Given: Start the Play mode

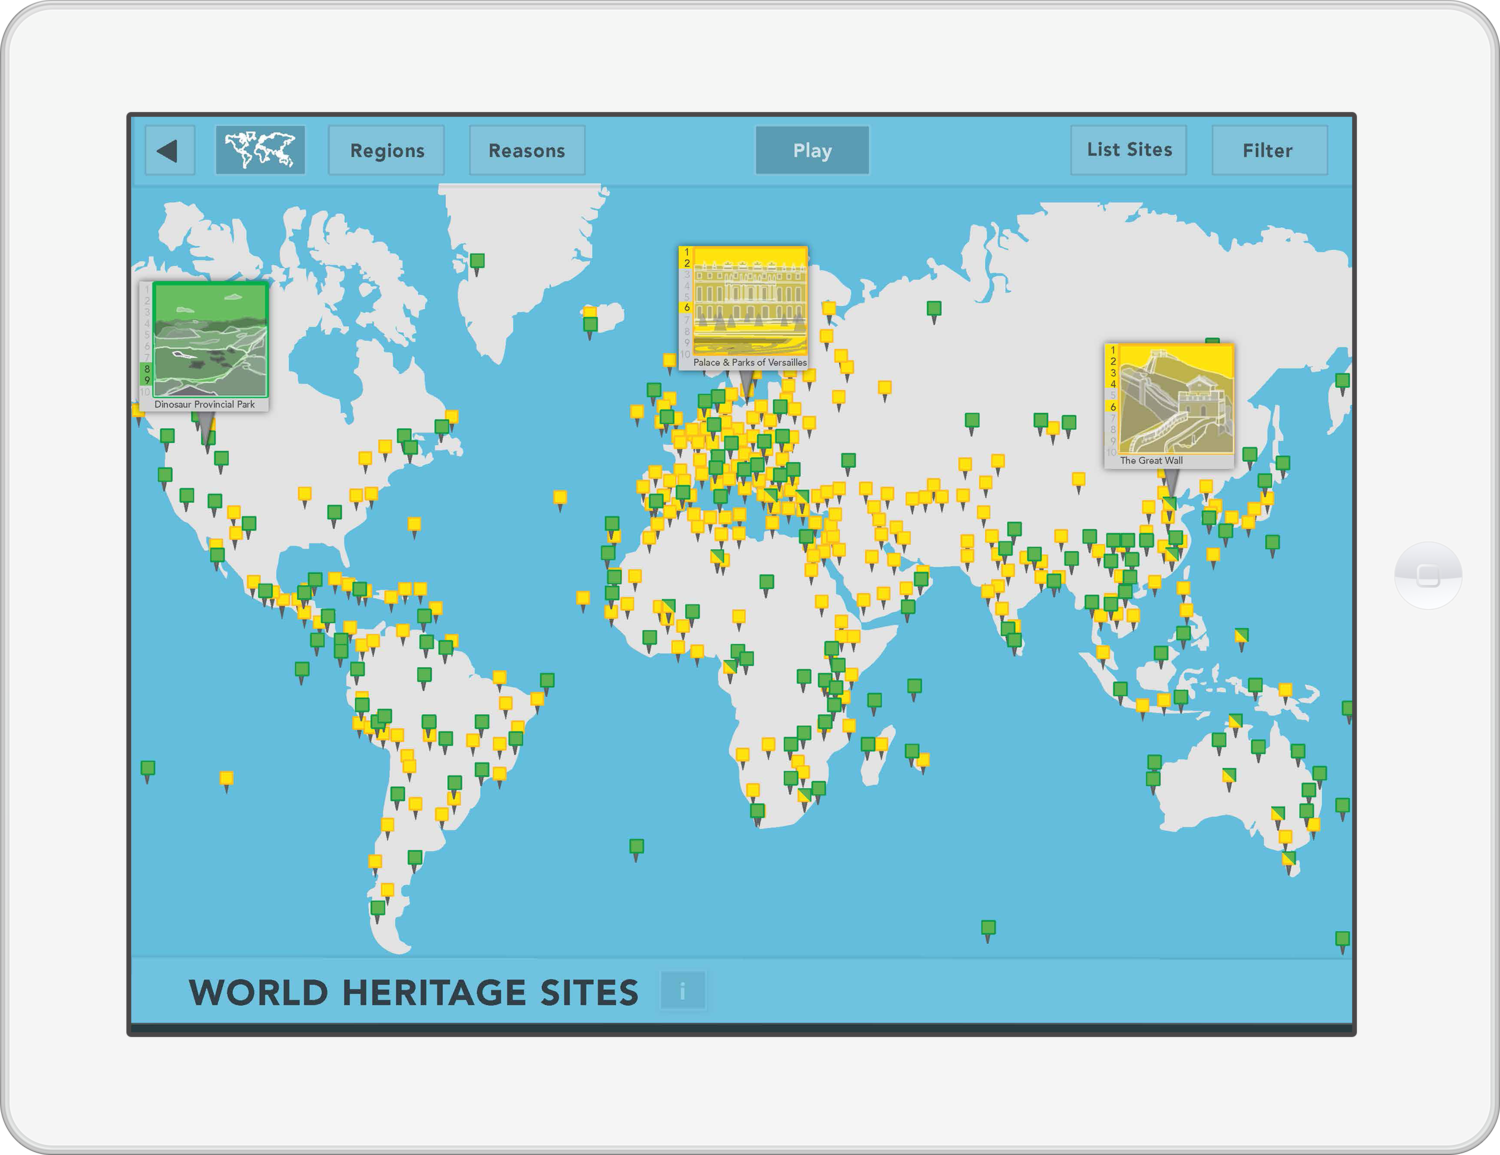Looking at the screenshot, I should pyautogui.click(x=812, y=151).
